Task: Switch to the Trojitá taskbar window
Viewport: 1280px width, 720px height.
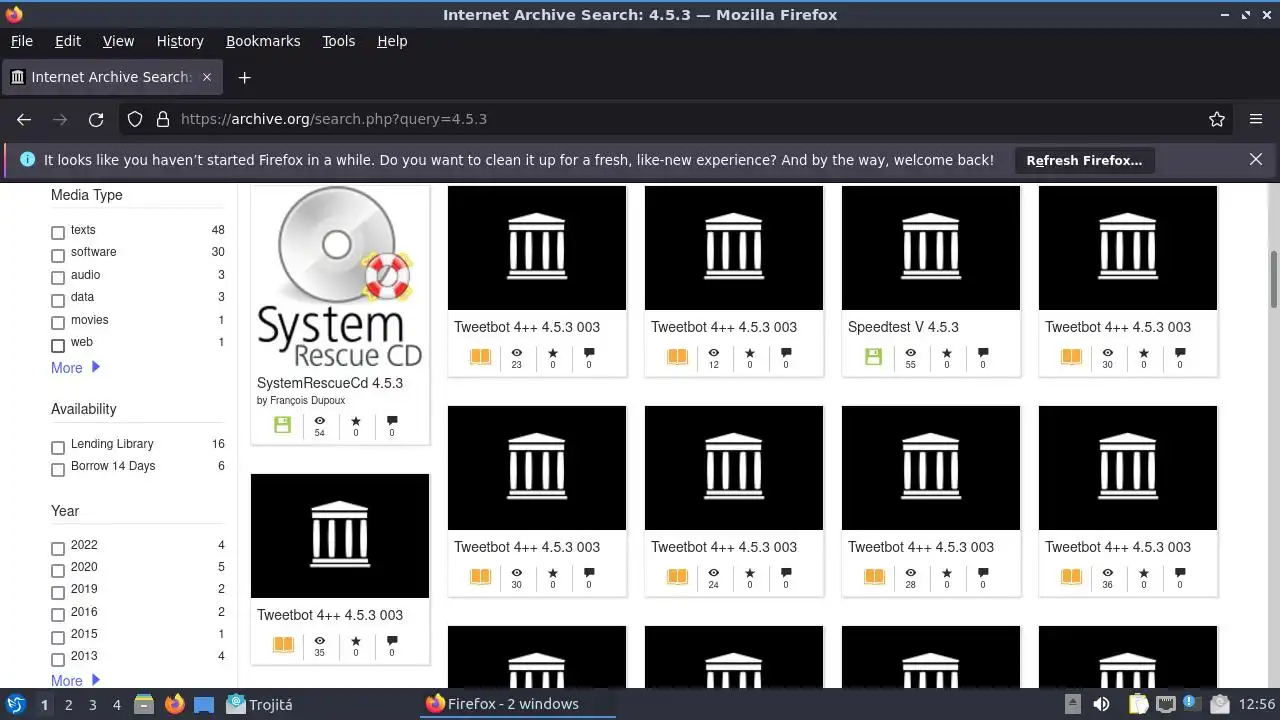Action: point(260,704)
